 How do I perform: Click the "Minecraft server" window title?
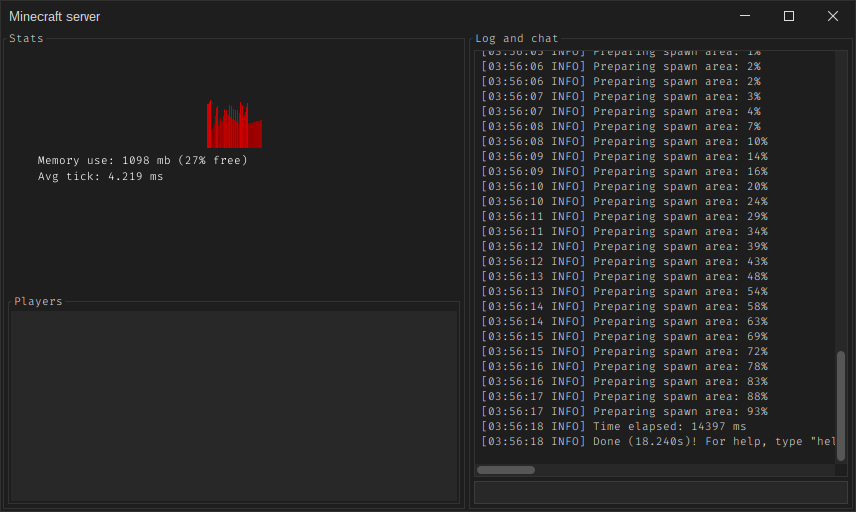coord(55,17)
